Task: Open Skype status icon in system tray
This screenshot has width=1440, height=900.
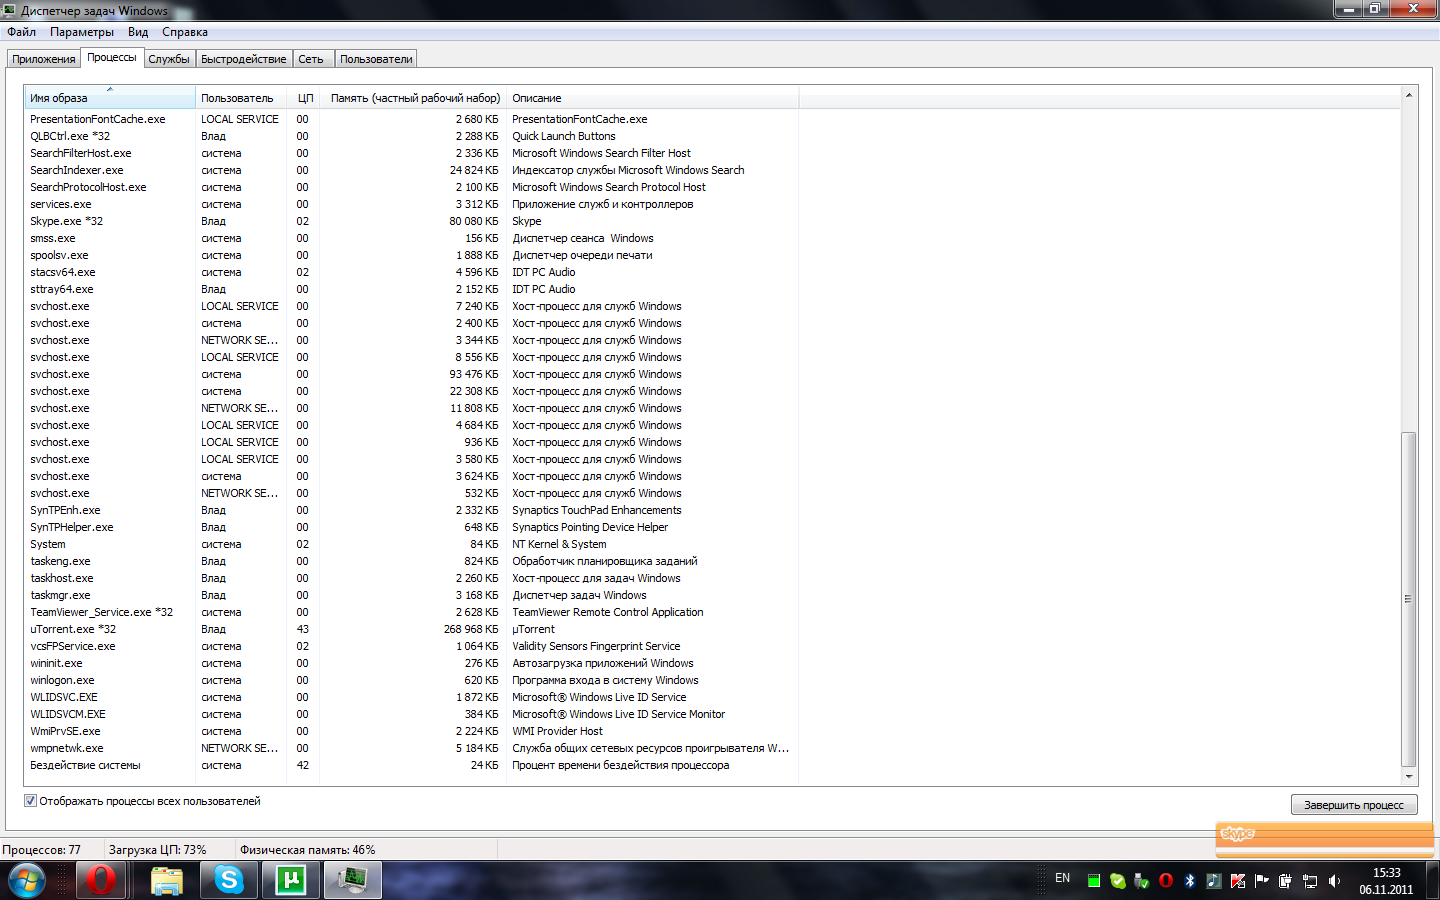Action: click(1118, 881)
